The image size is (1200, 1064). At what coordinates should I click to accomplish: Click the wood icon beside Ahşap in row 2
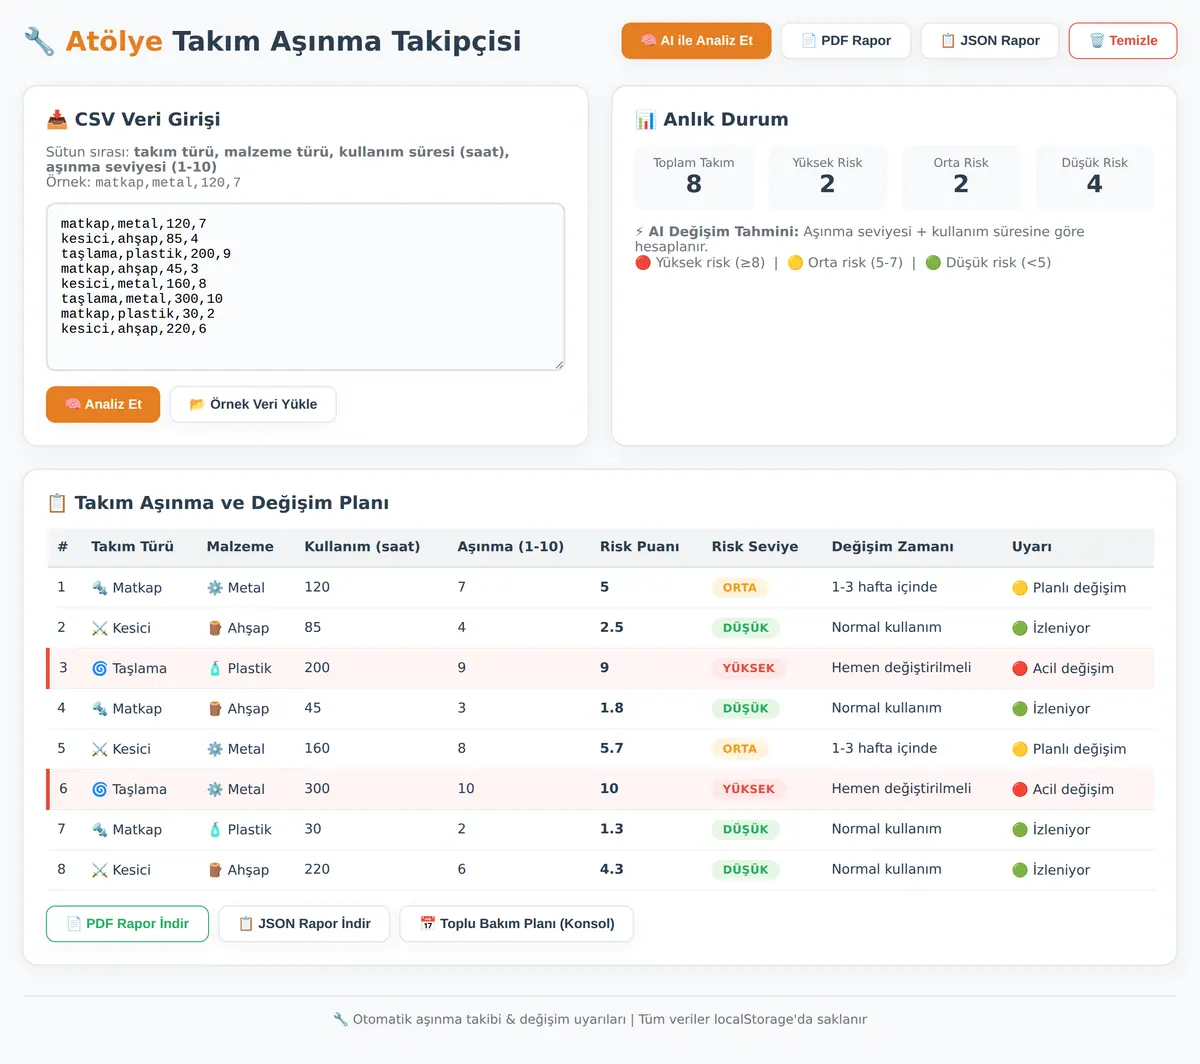coord(214,628)
